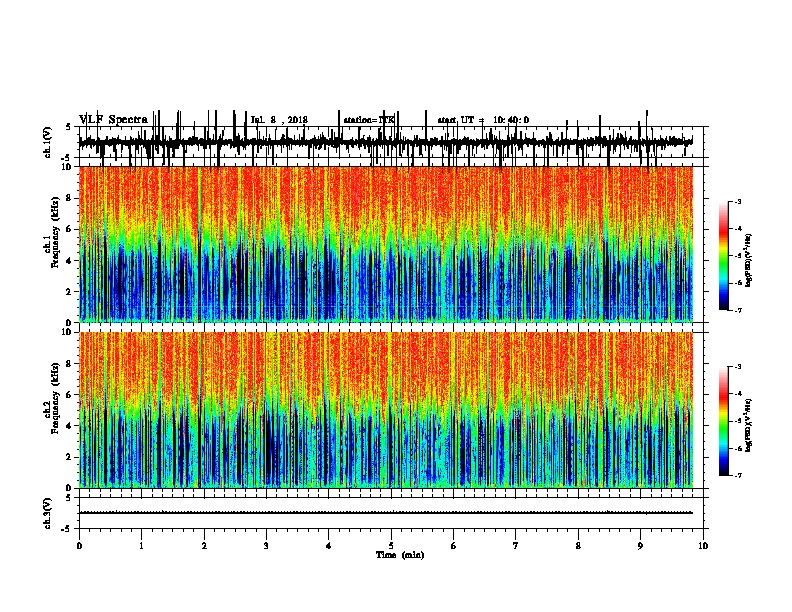Image resolution: width=792 pixels, height=612 pixels.
Task: Click the 'ch.3(V)' axis label
Action: coord(48,513)
